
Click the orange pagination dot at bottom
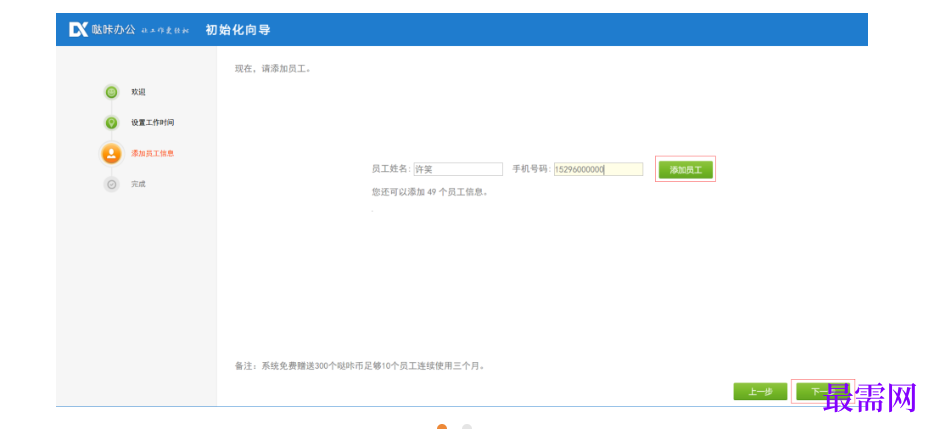442,427
